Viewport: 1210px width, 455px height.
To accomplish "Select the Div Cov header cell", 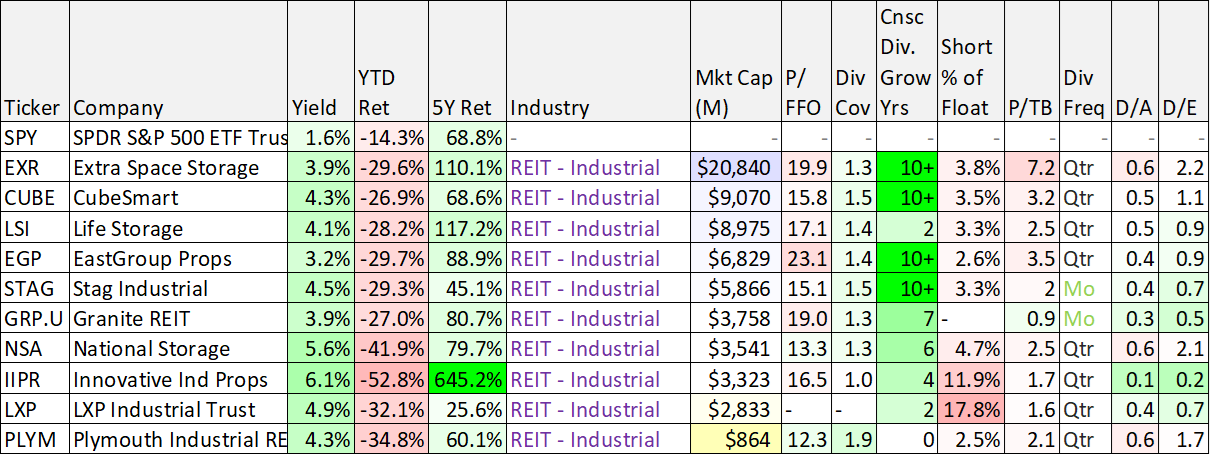I will click(853, 62).
